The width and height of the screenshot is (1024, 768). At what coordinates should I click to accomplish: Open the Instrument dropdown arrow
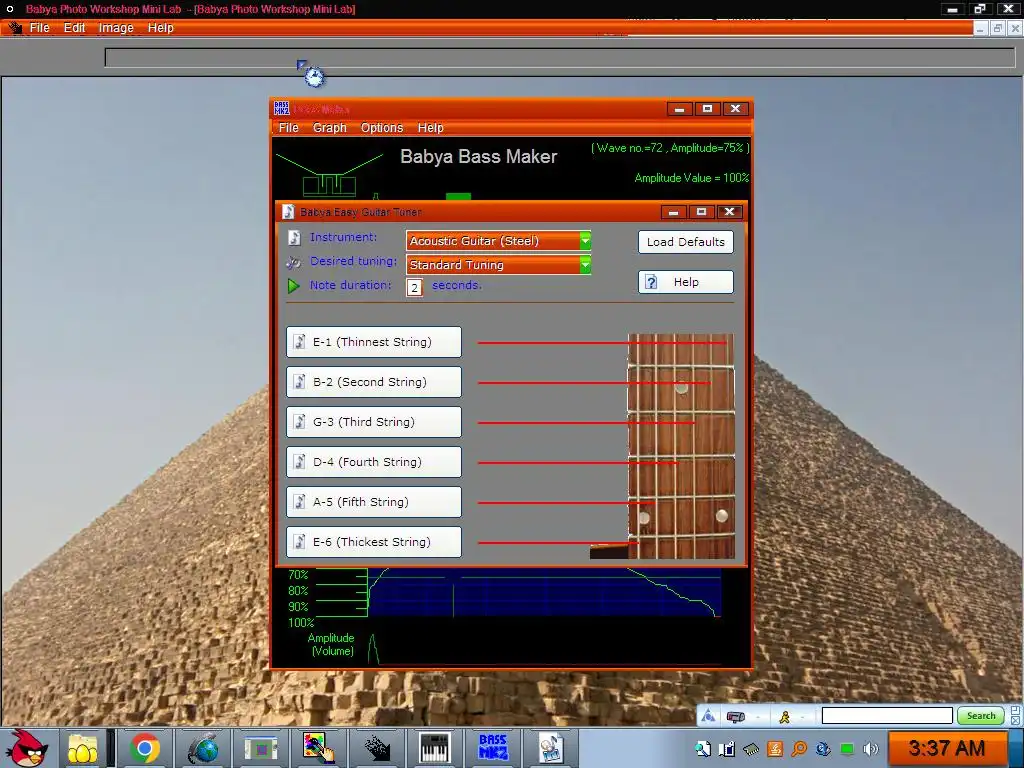[585, 241]
